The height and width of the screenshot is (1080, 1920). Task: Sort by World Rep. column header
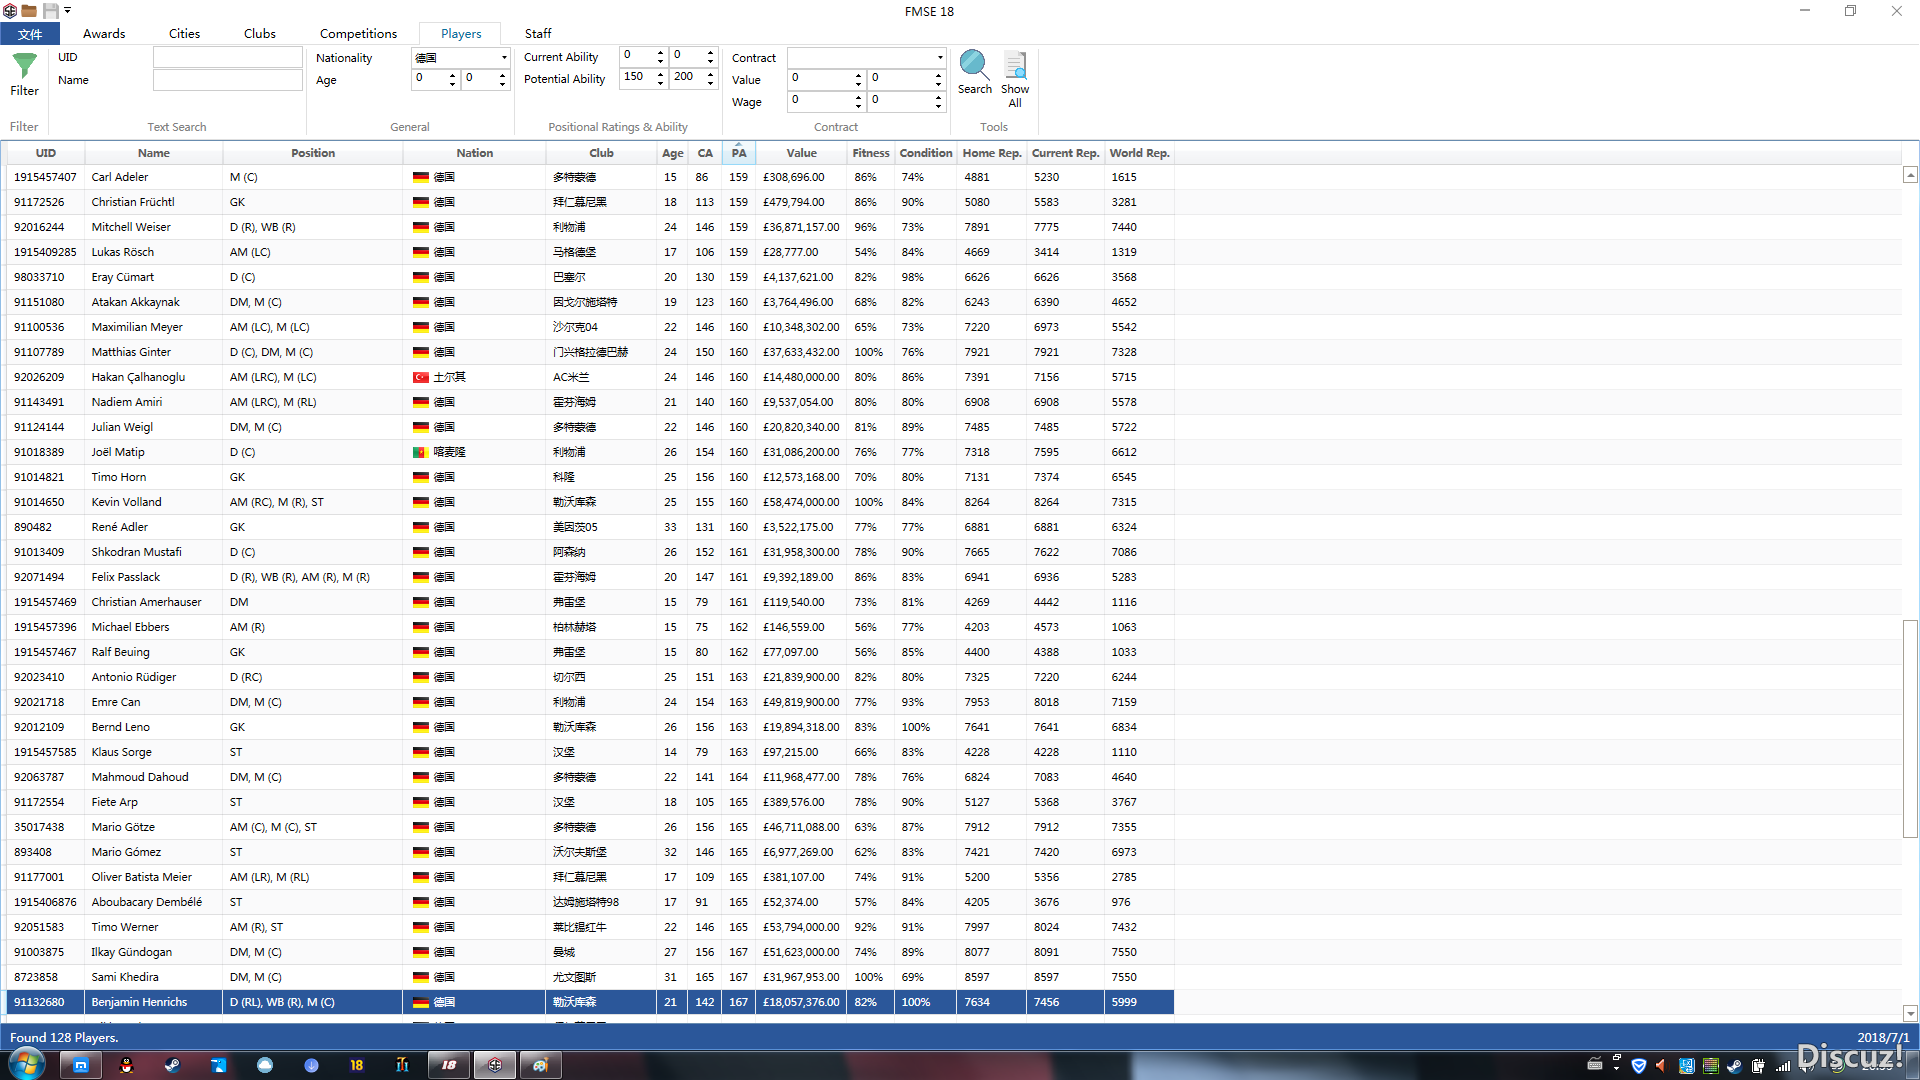click(1139, 153)
